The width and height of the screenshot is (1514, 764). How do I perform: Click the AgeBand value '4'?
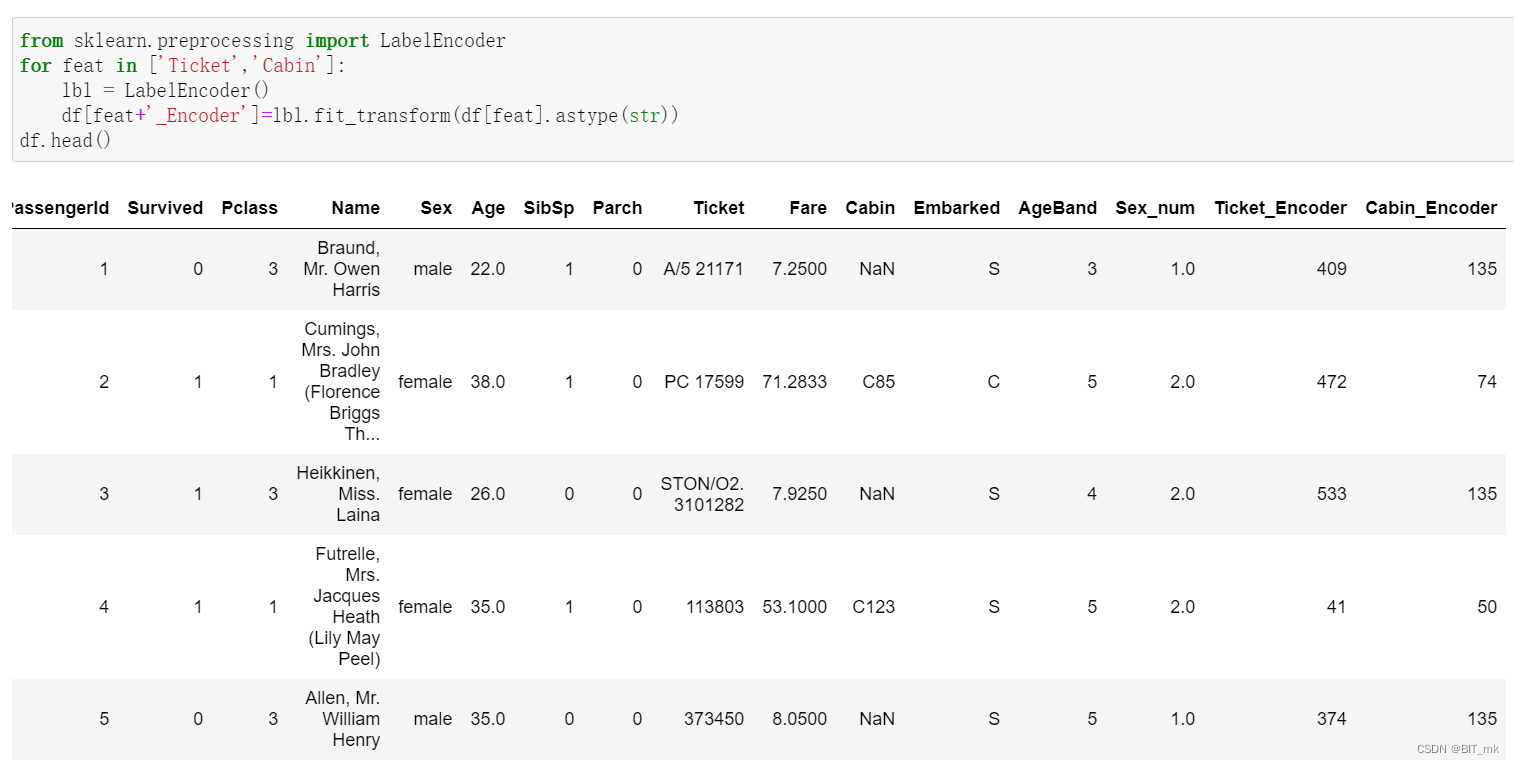coord(1092,494)
